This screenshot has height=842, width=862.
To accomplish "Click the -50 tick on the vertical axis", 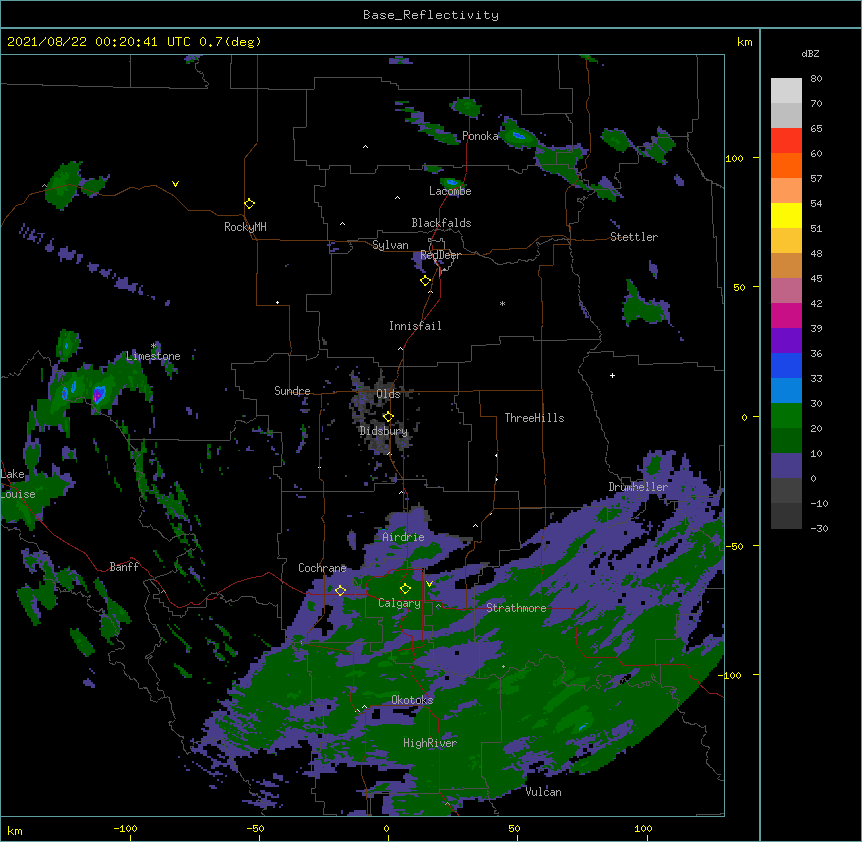I will click(734, 546).
